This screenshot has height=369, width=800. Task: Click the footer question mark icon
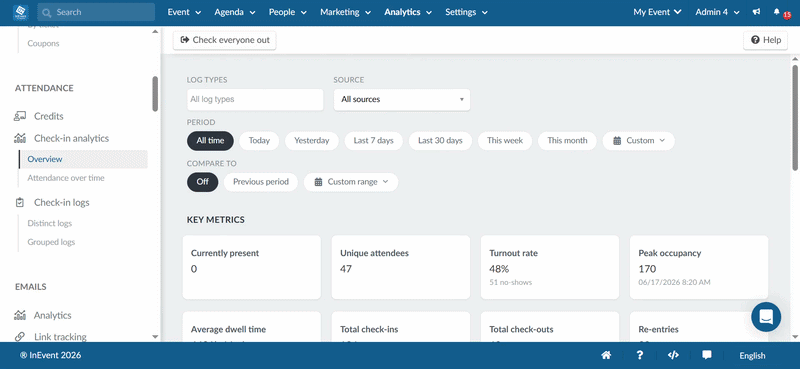640,355
